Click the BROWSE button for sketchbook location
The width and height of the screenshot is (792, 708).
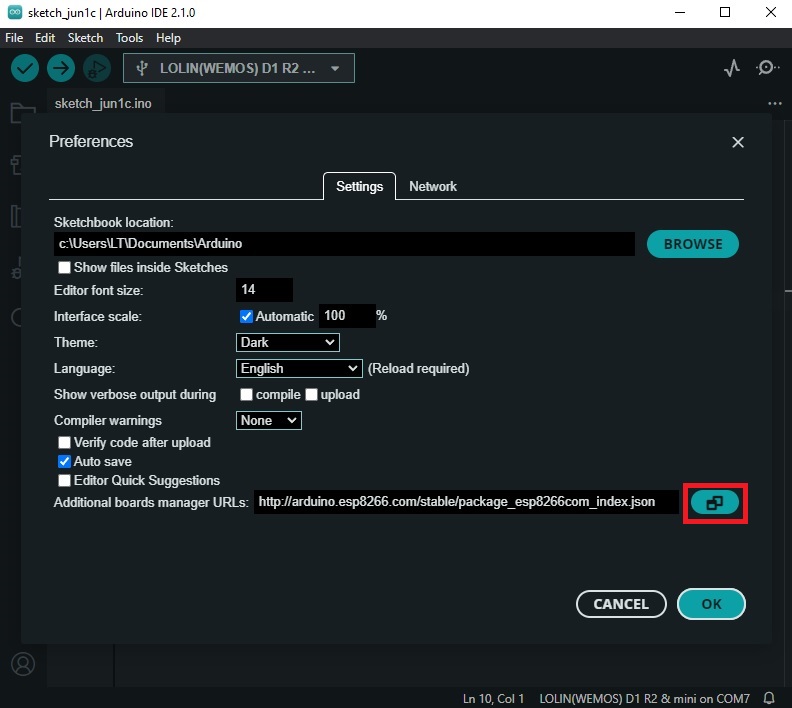[692, 244]
